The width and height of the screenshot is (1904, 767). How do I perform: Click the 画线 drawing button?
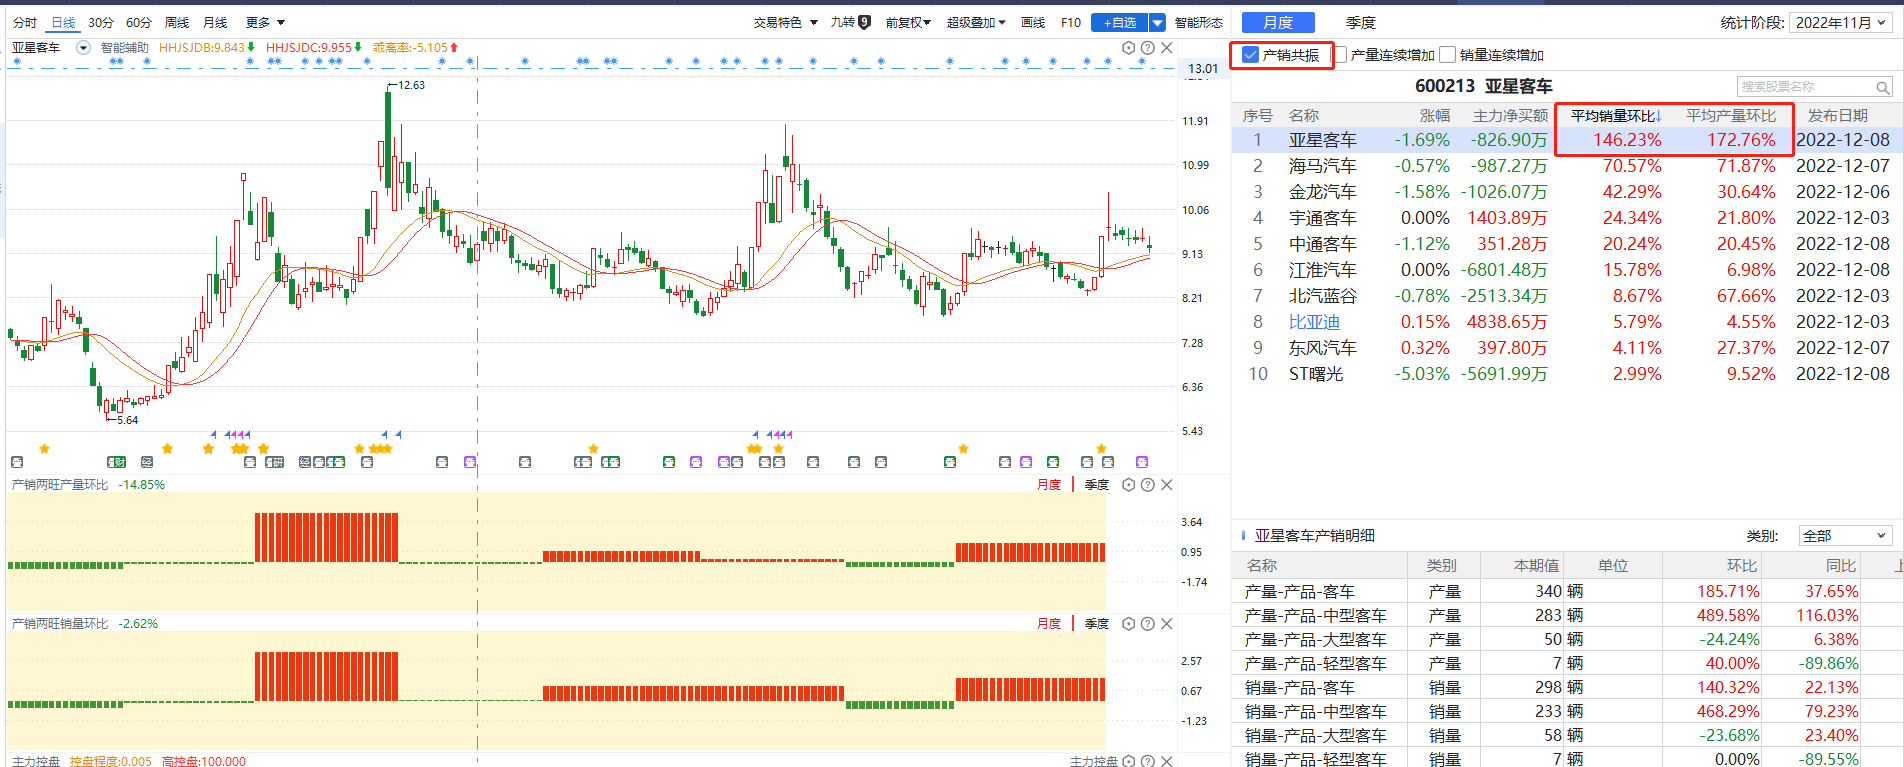tap(1033, 22)
